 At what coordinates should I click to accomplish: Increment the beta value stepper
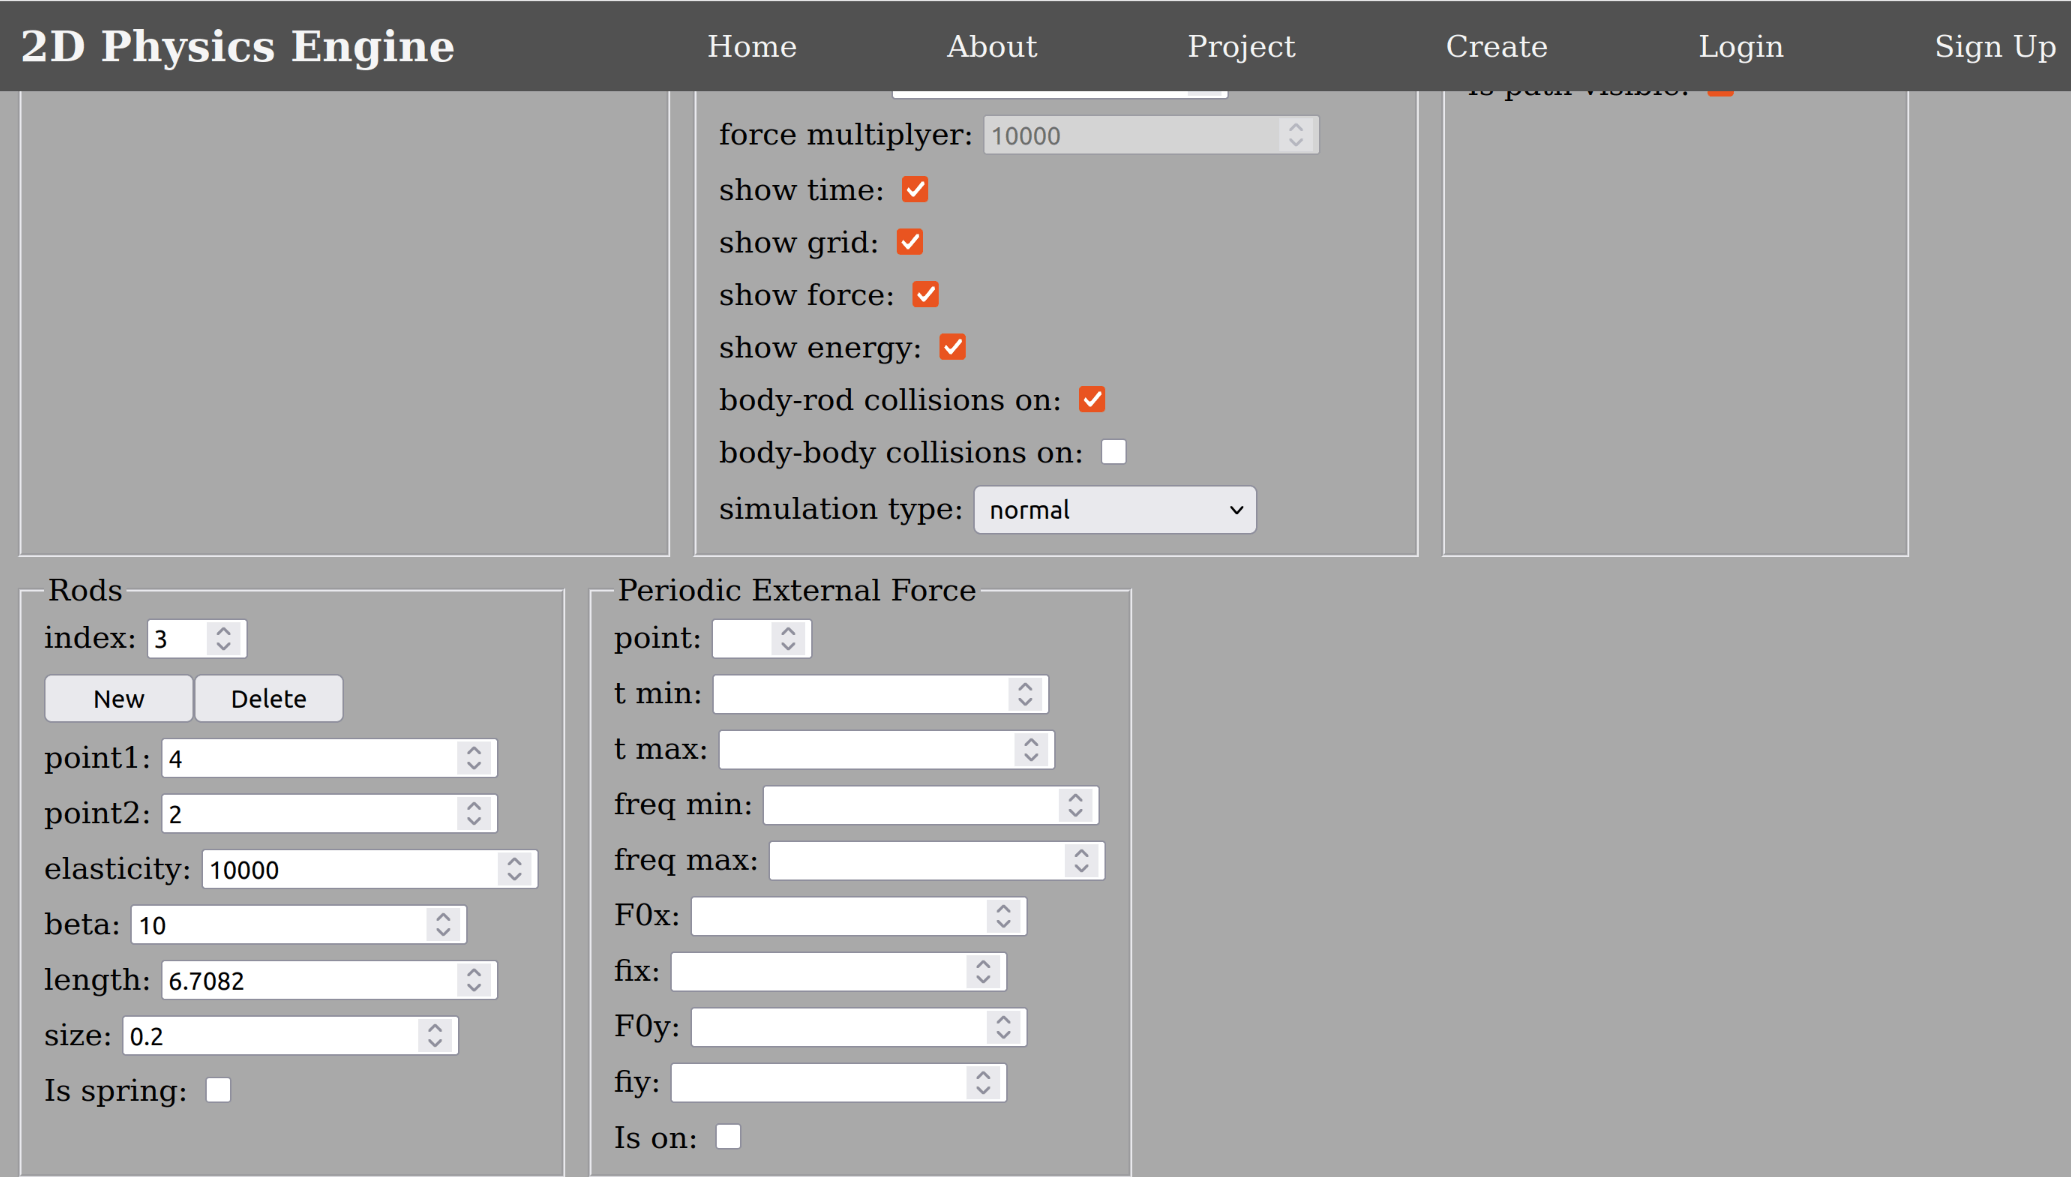[x=442, y=917]
